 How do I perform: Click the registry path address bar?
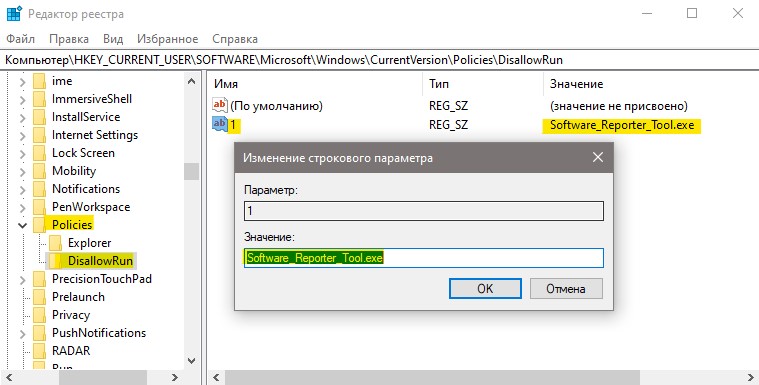380,60
